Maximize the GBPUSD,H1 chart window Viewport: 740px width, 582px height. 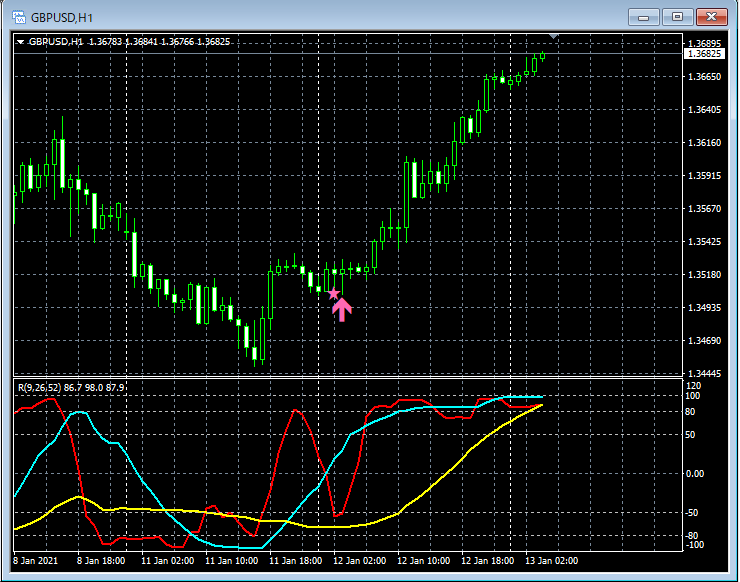coord(677,16)
